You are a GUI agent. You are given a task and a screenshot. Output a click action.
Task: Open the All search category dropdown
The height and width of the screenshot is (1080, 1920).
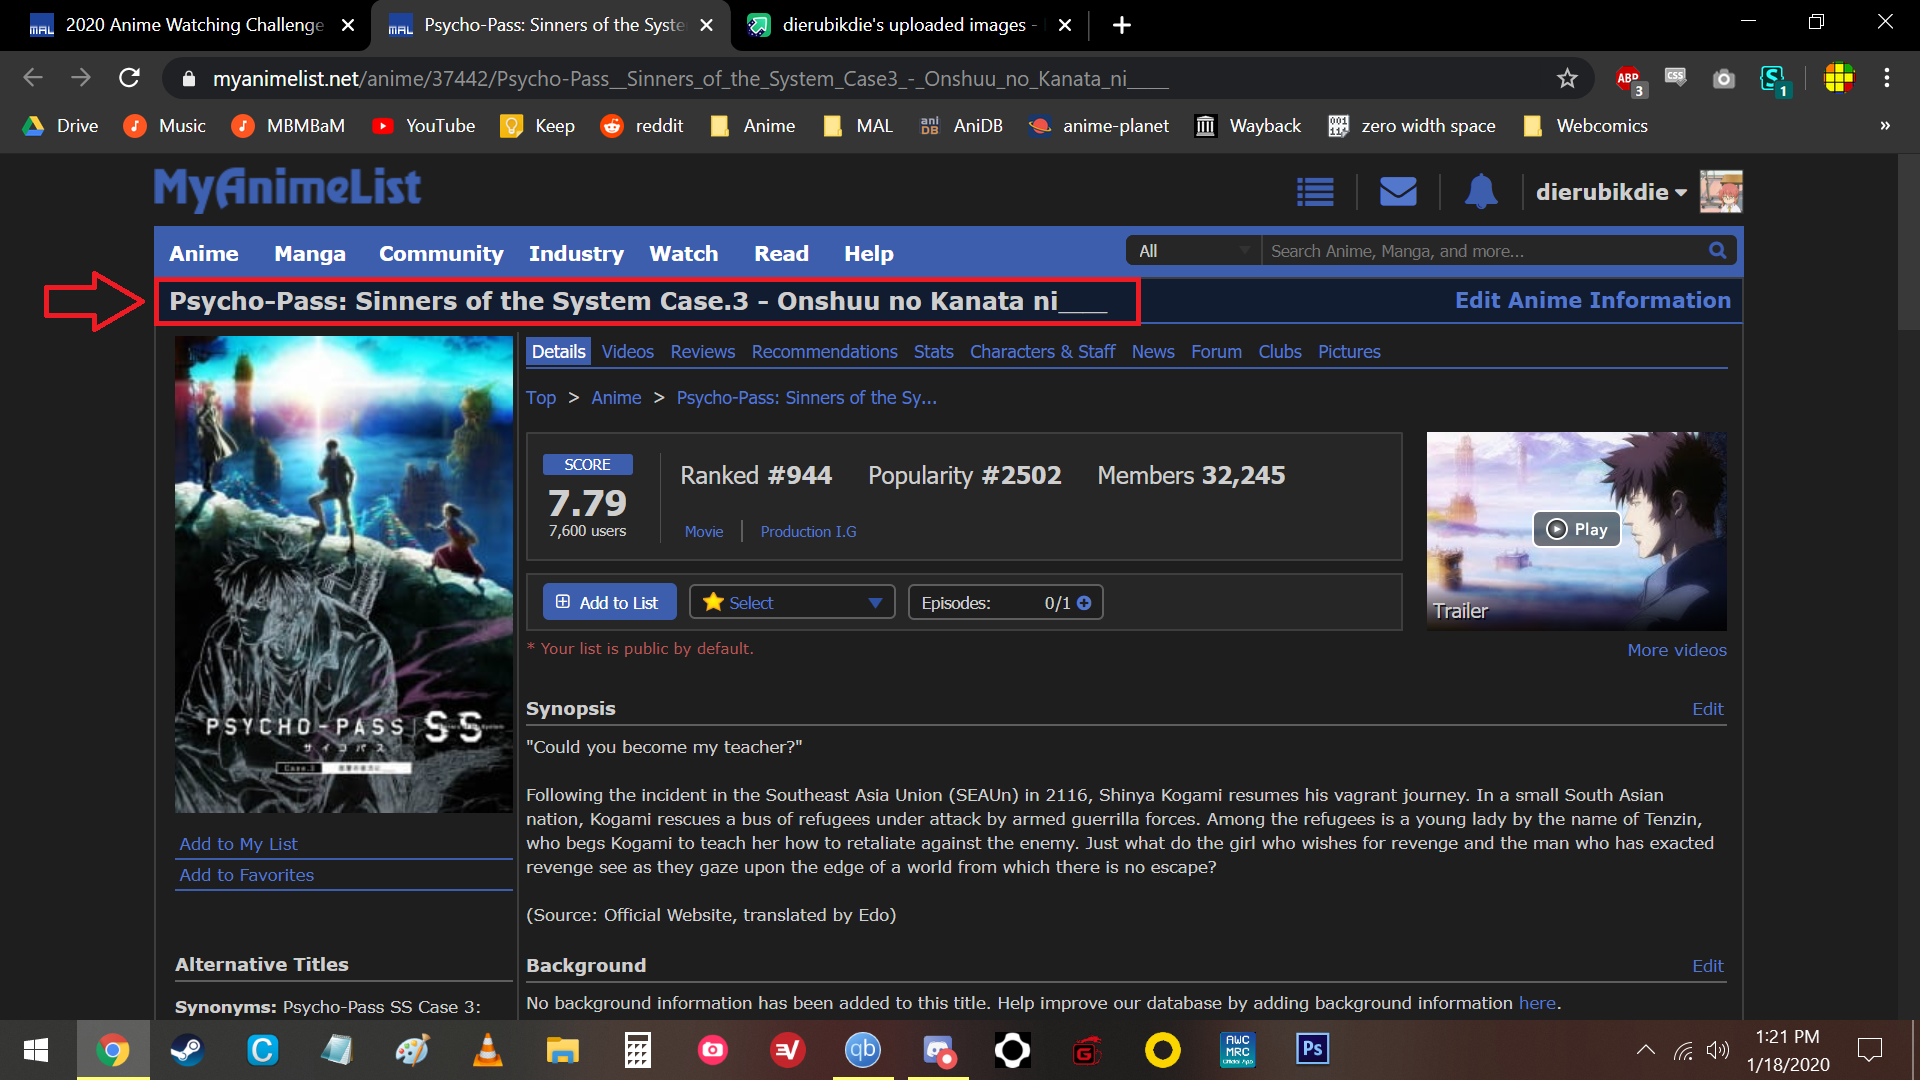coord(1193,251)
